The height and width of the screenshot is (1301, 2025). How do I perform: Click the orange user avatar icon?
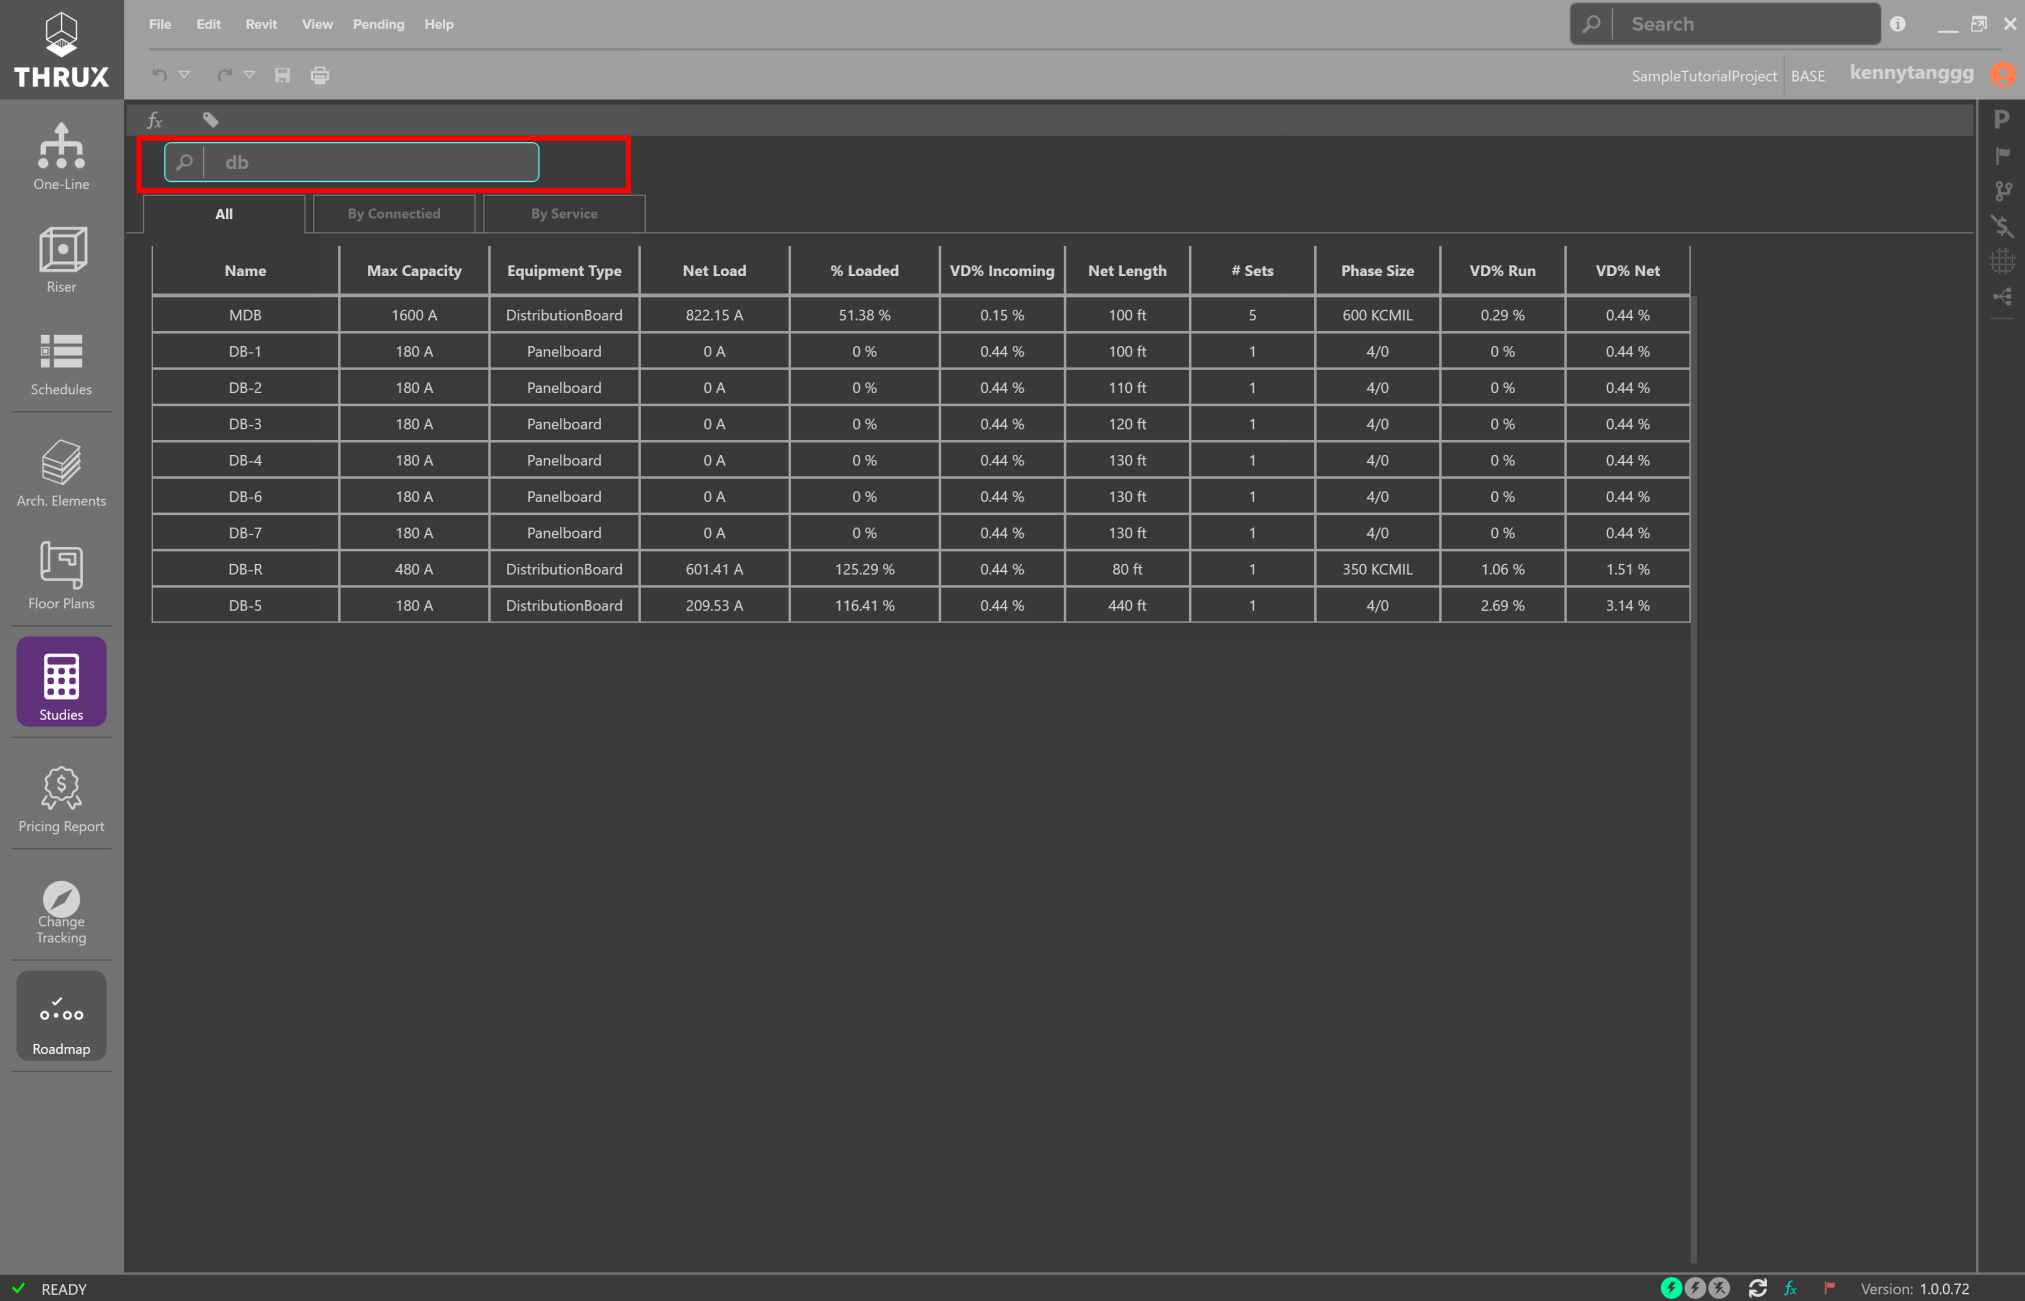pos(2003,75)
